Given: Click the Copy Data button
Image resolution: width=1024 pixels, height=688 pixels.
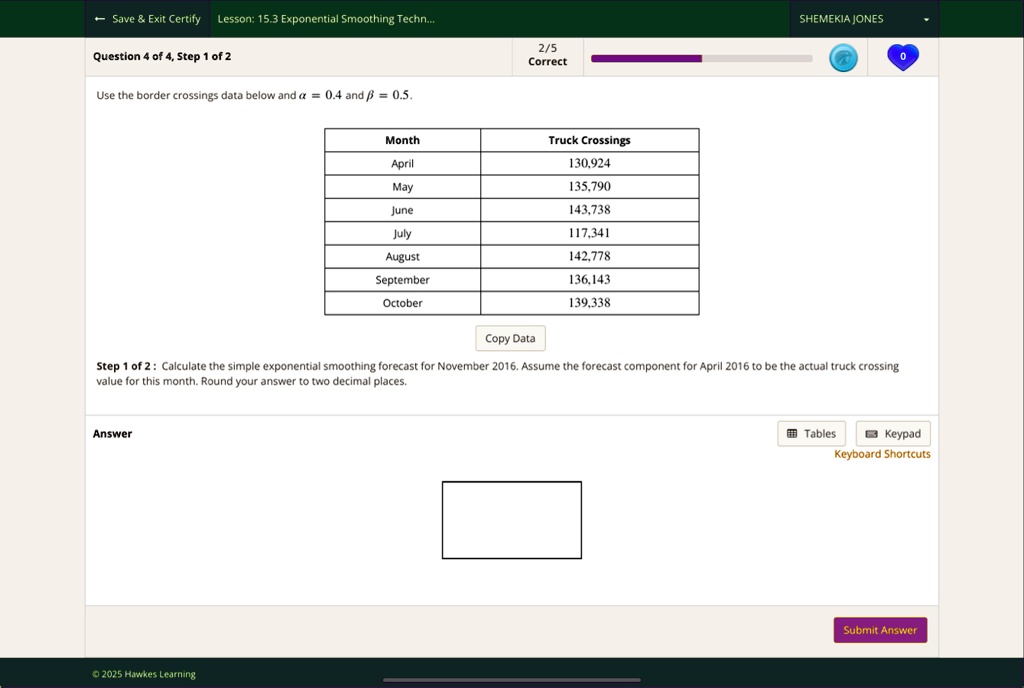Looking at the screenshot, I should coord(510,338).
